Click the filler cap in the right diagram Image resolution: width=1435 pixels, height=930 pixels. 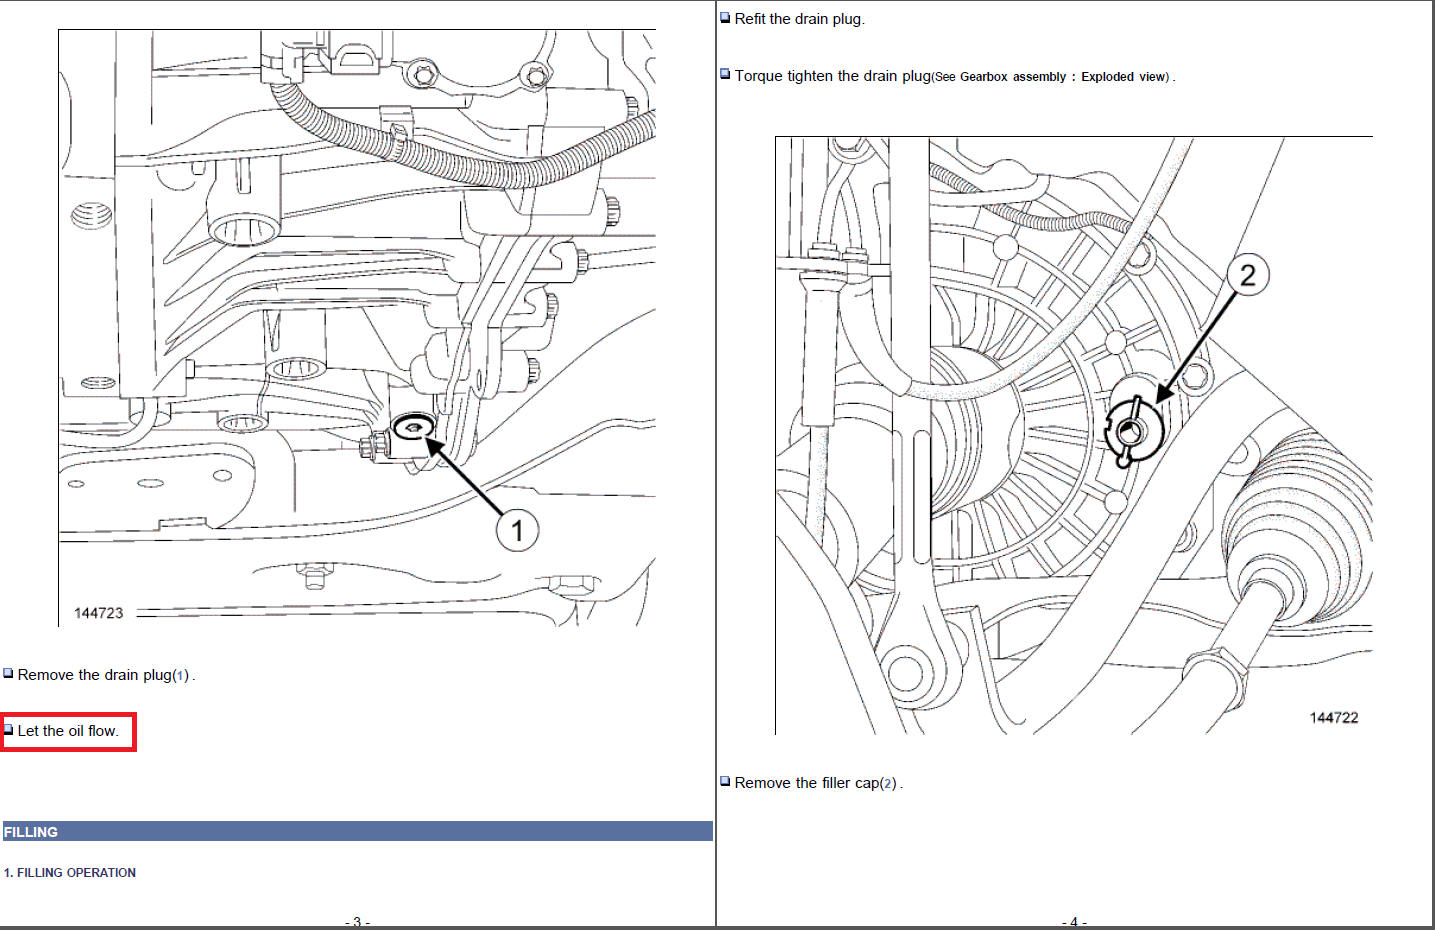[1133, 430]
